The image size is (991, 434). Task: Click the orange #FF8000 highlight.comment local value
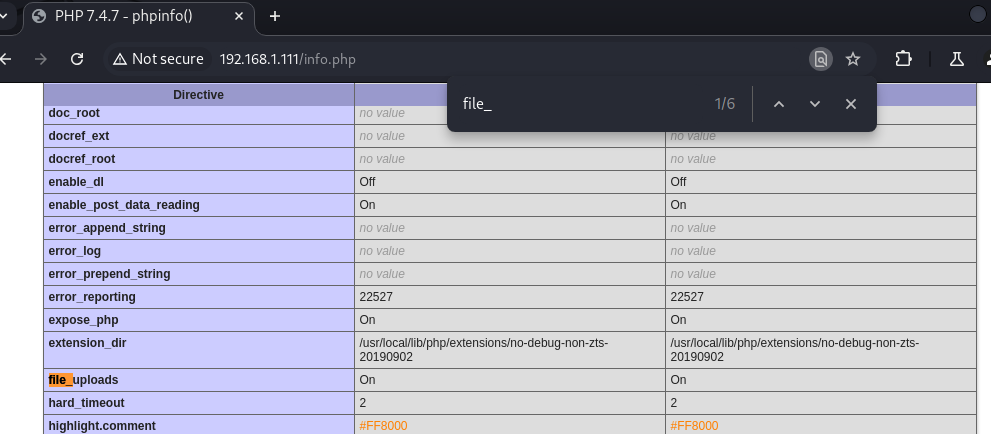383,426
